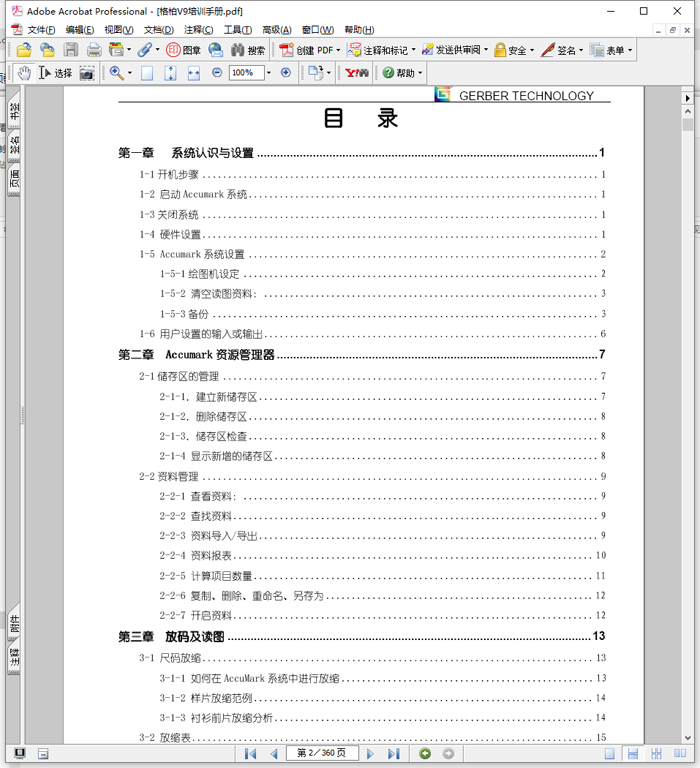Click the page number field 第 2/360 页
The width and height of the screenshot is (700, 768).
322,753
